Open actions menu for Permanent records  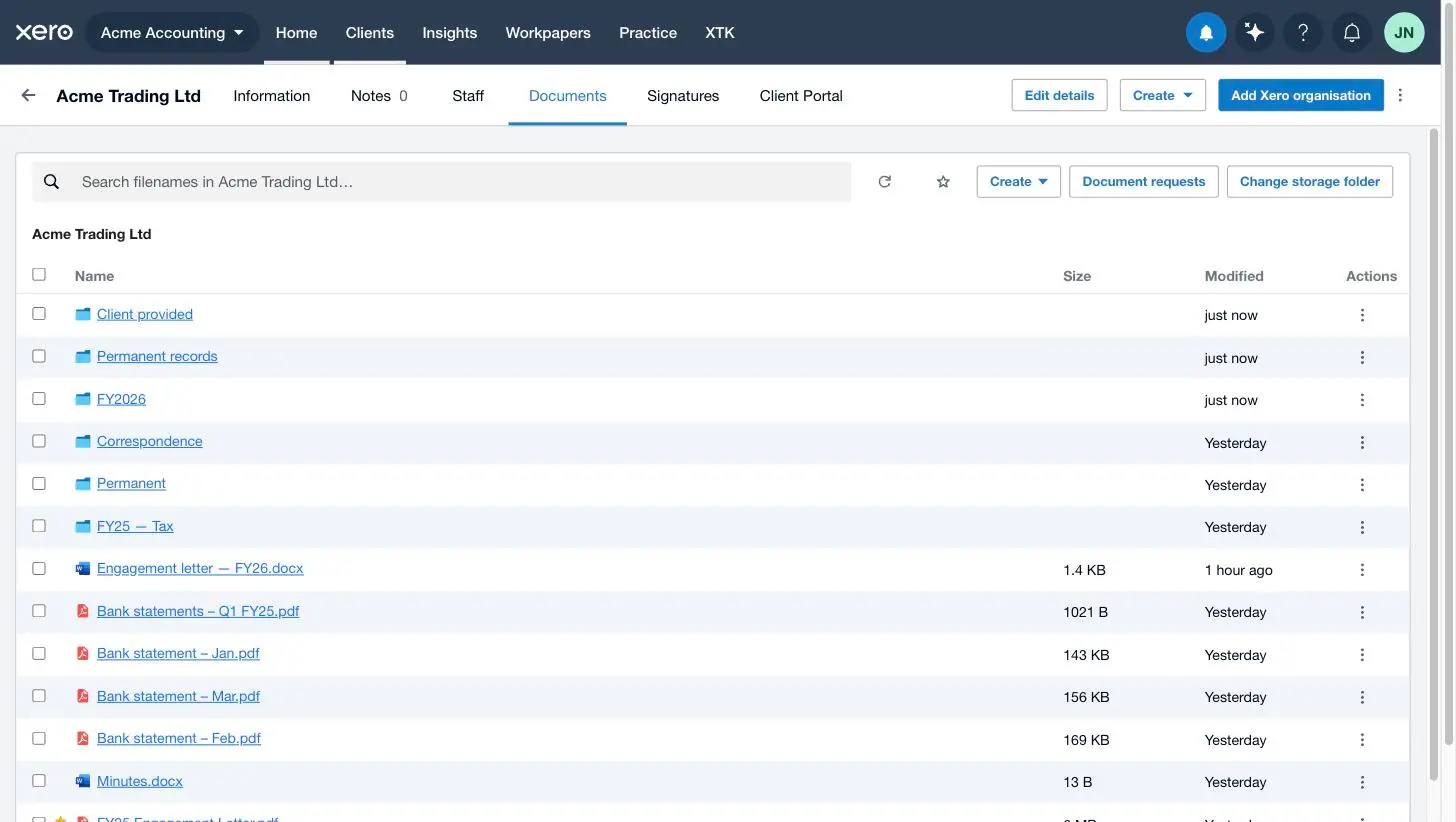point(1362,358)
